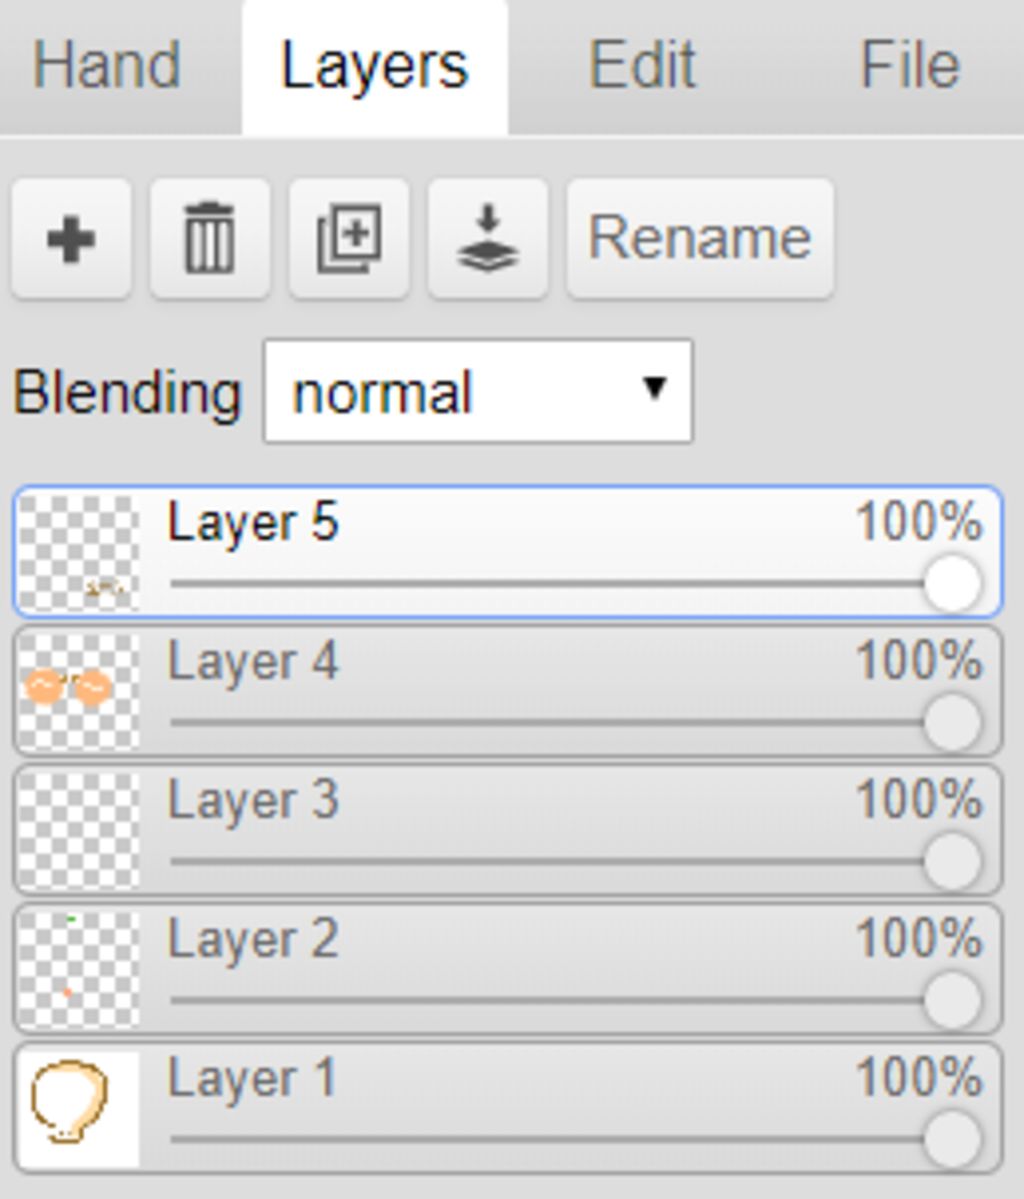1024x1199 pixels.
Task: Switch to the Hand tab
Action: (107, 67)
